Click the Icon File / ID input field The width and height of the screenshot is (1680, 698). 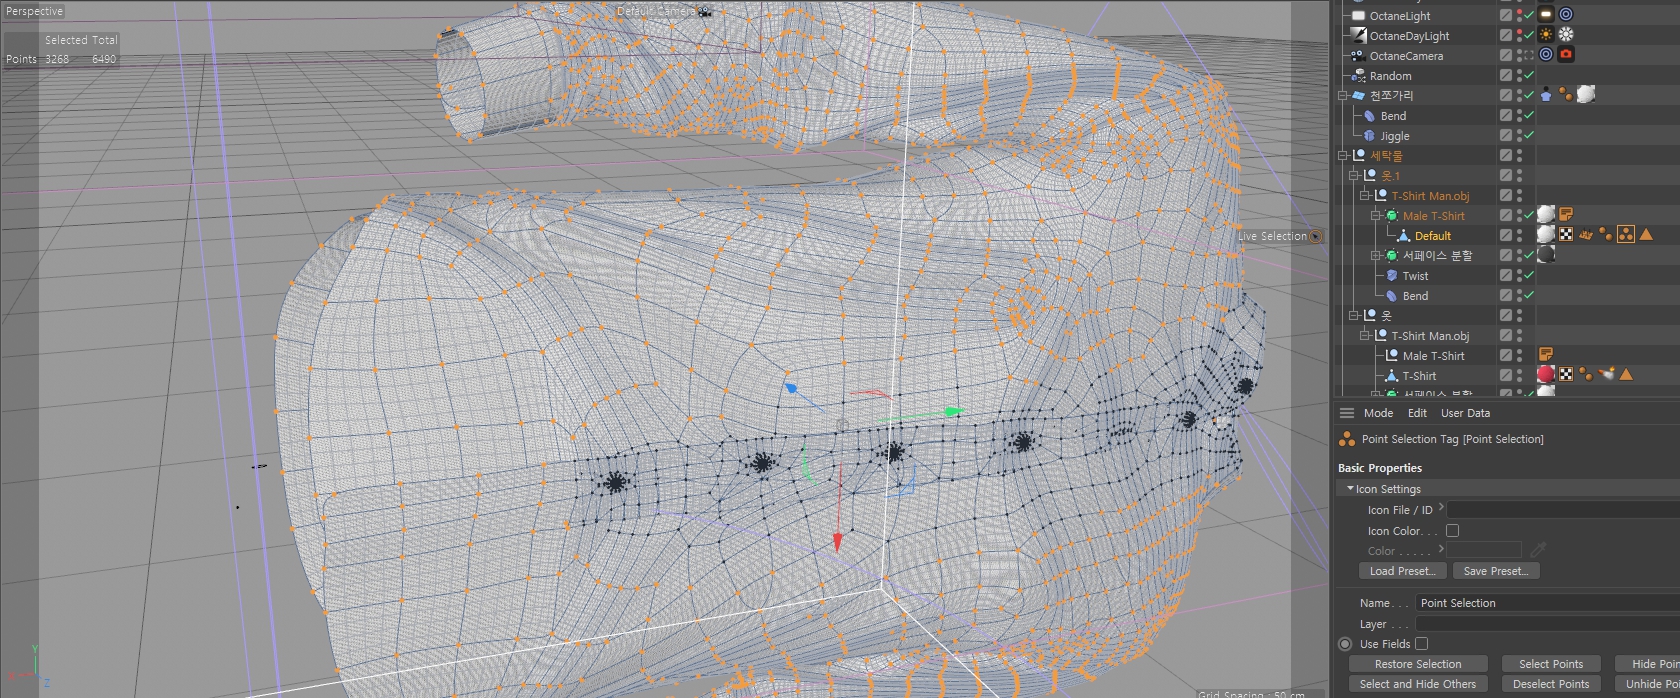coord(1564,510)
